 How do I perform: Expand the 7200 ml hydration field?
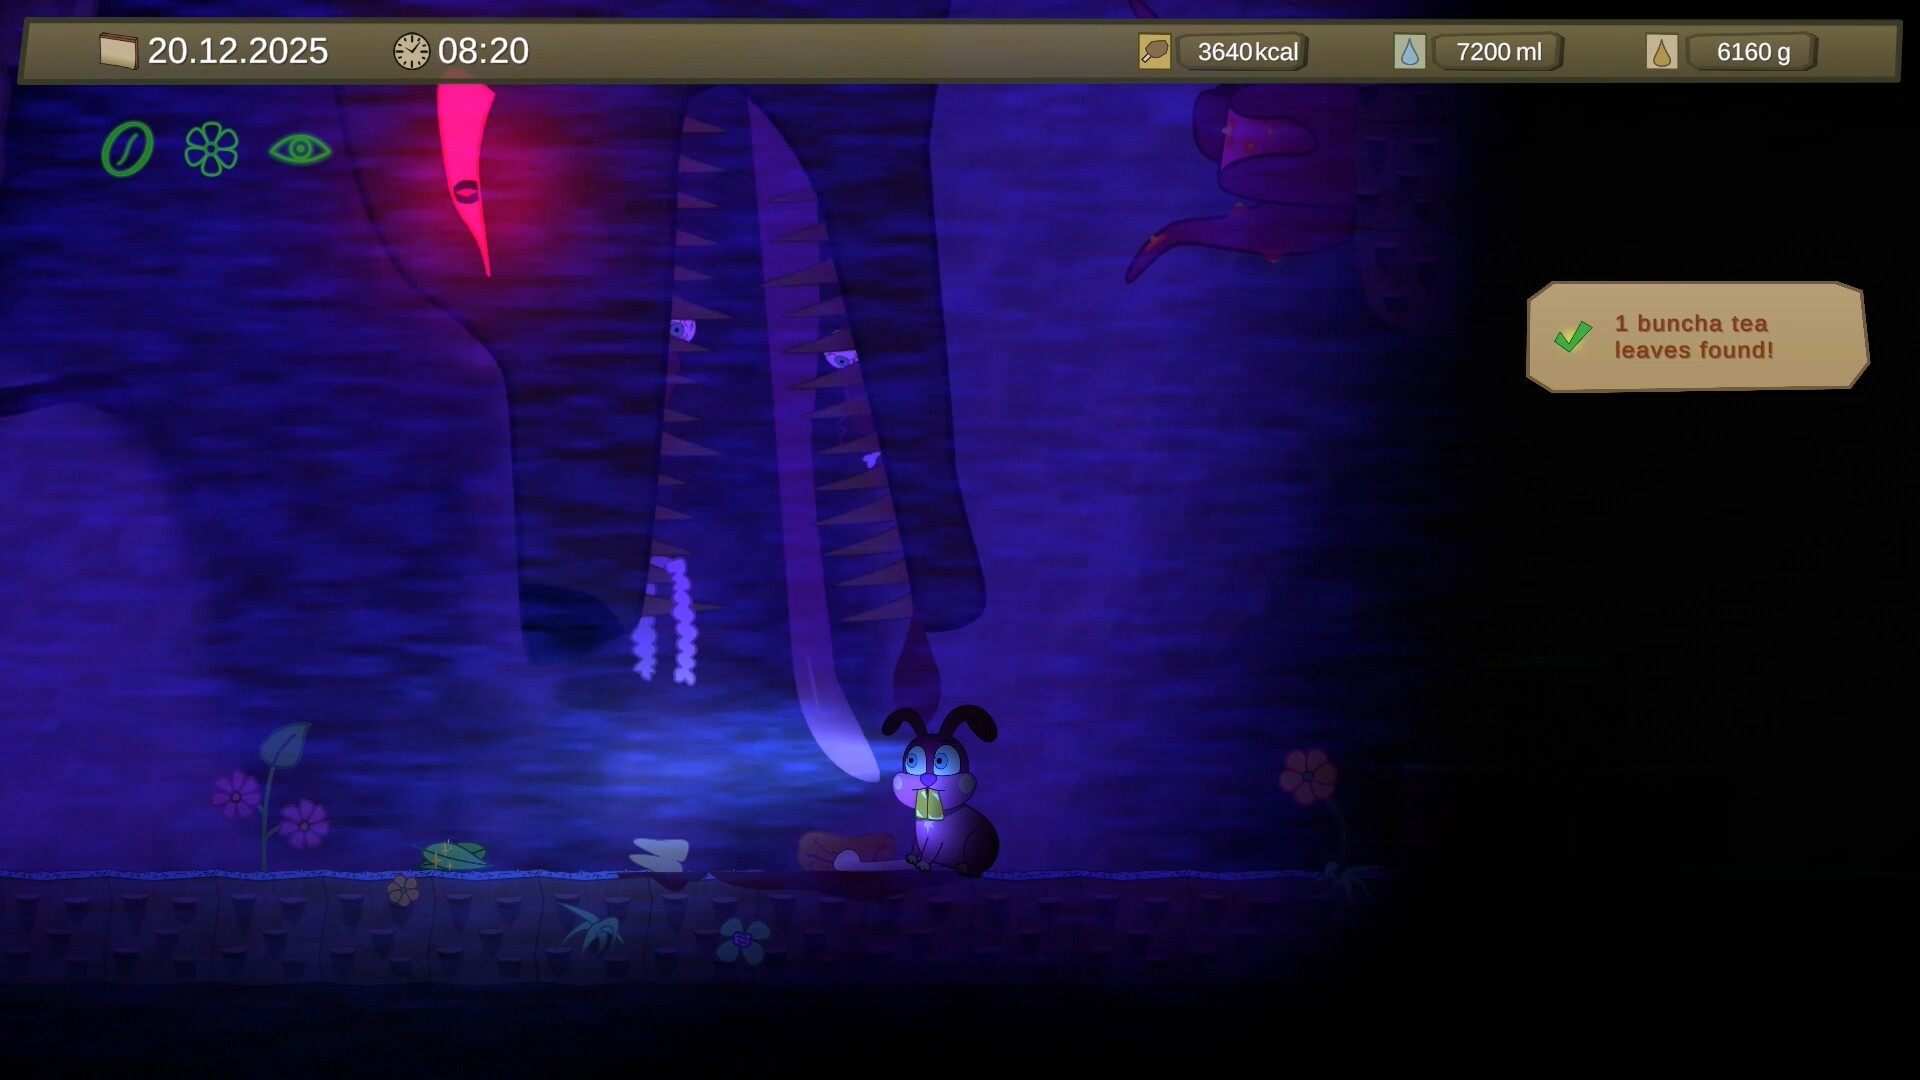coord(1498,50)
